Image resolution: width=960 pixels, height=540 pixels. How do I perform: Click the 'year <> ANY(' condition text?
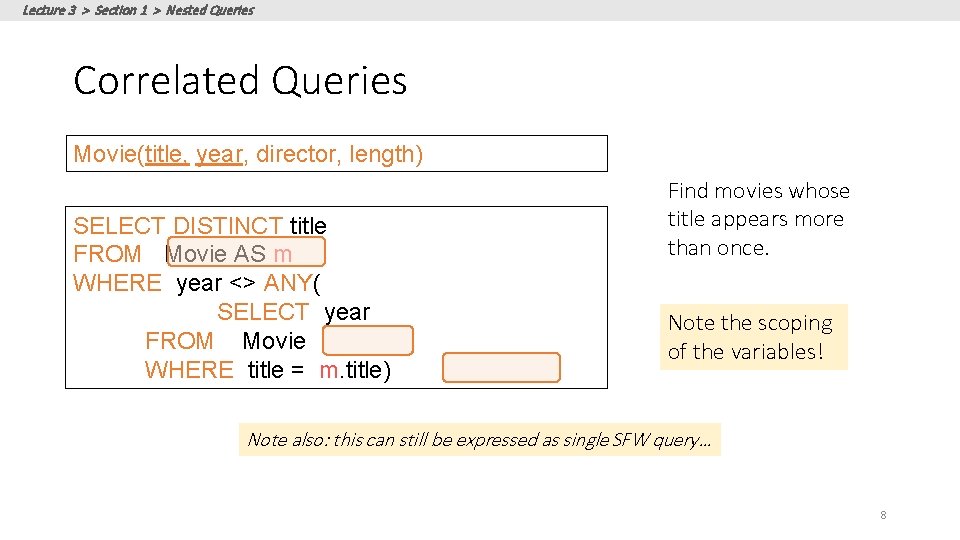248,283
